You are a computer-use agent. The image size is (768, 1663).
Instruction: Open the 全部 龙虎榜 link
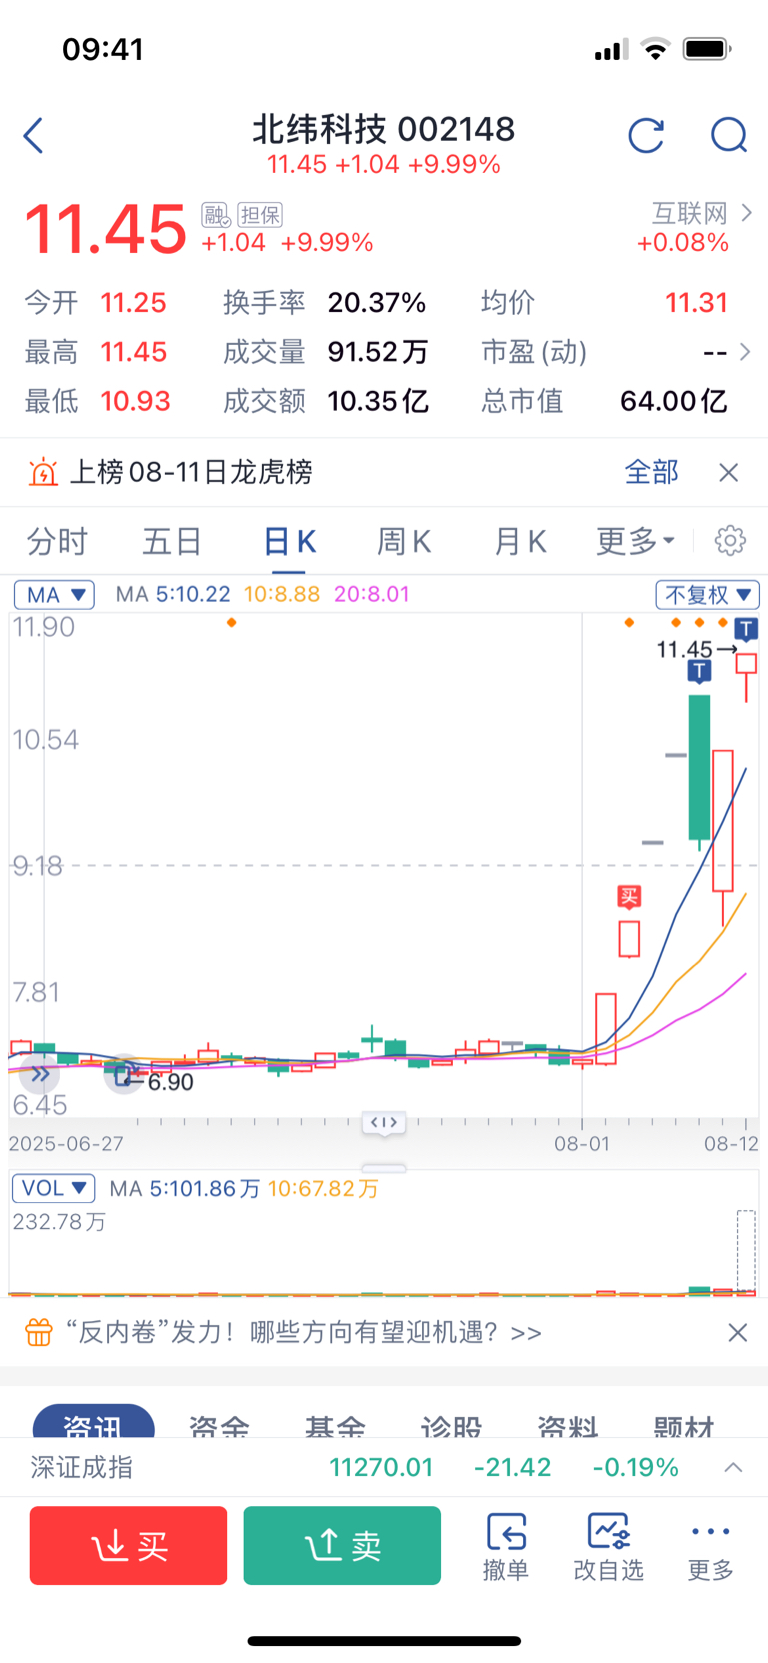point(651,472)
